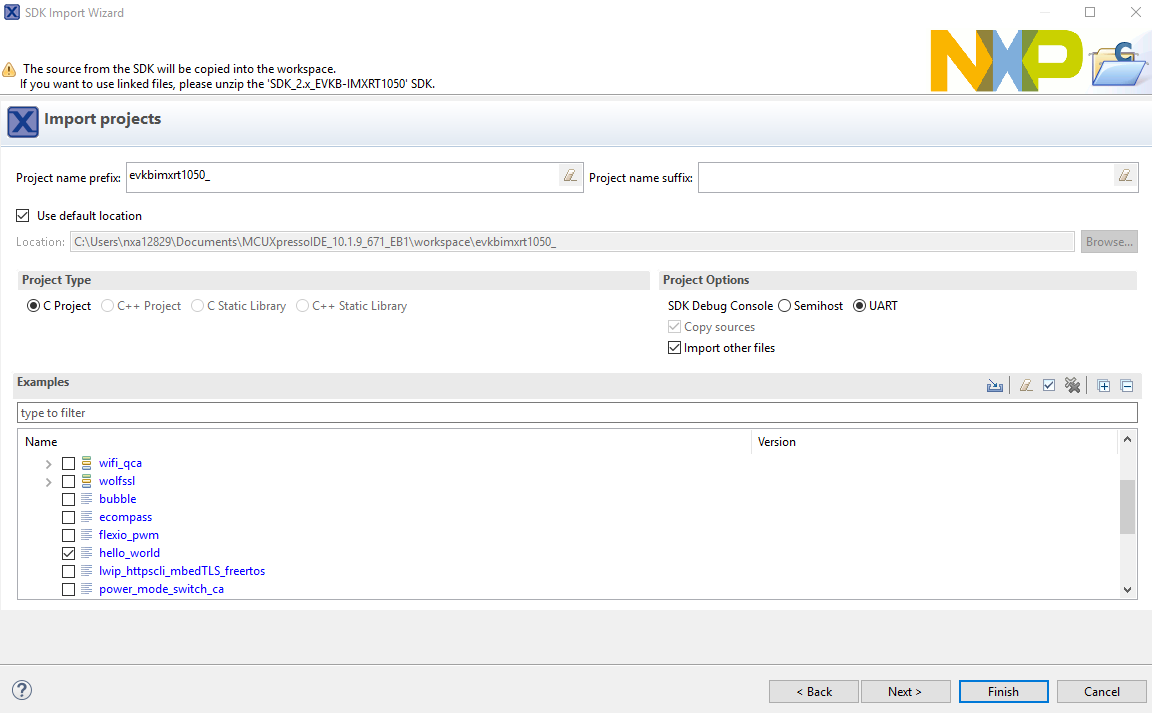Image resolution: width=1152 pixels, height=713 pixels.
Task: Click in the type to filter field
Action: (576, 413)
